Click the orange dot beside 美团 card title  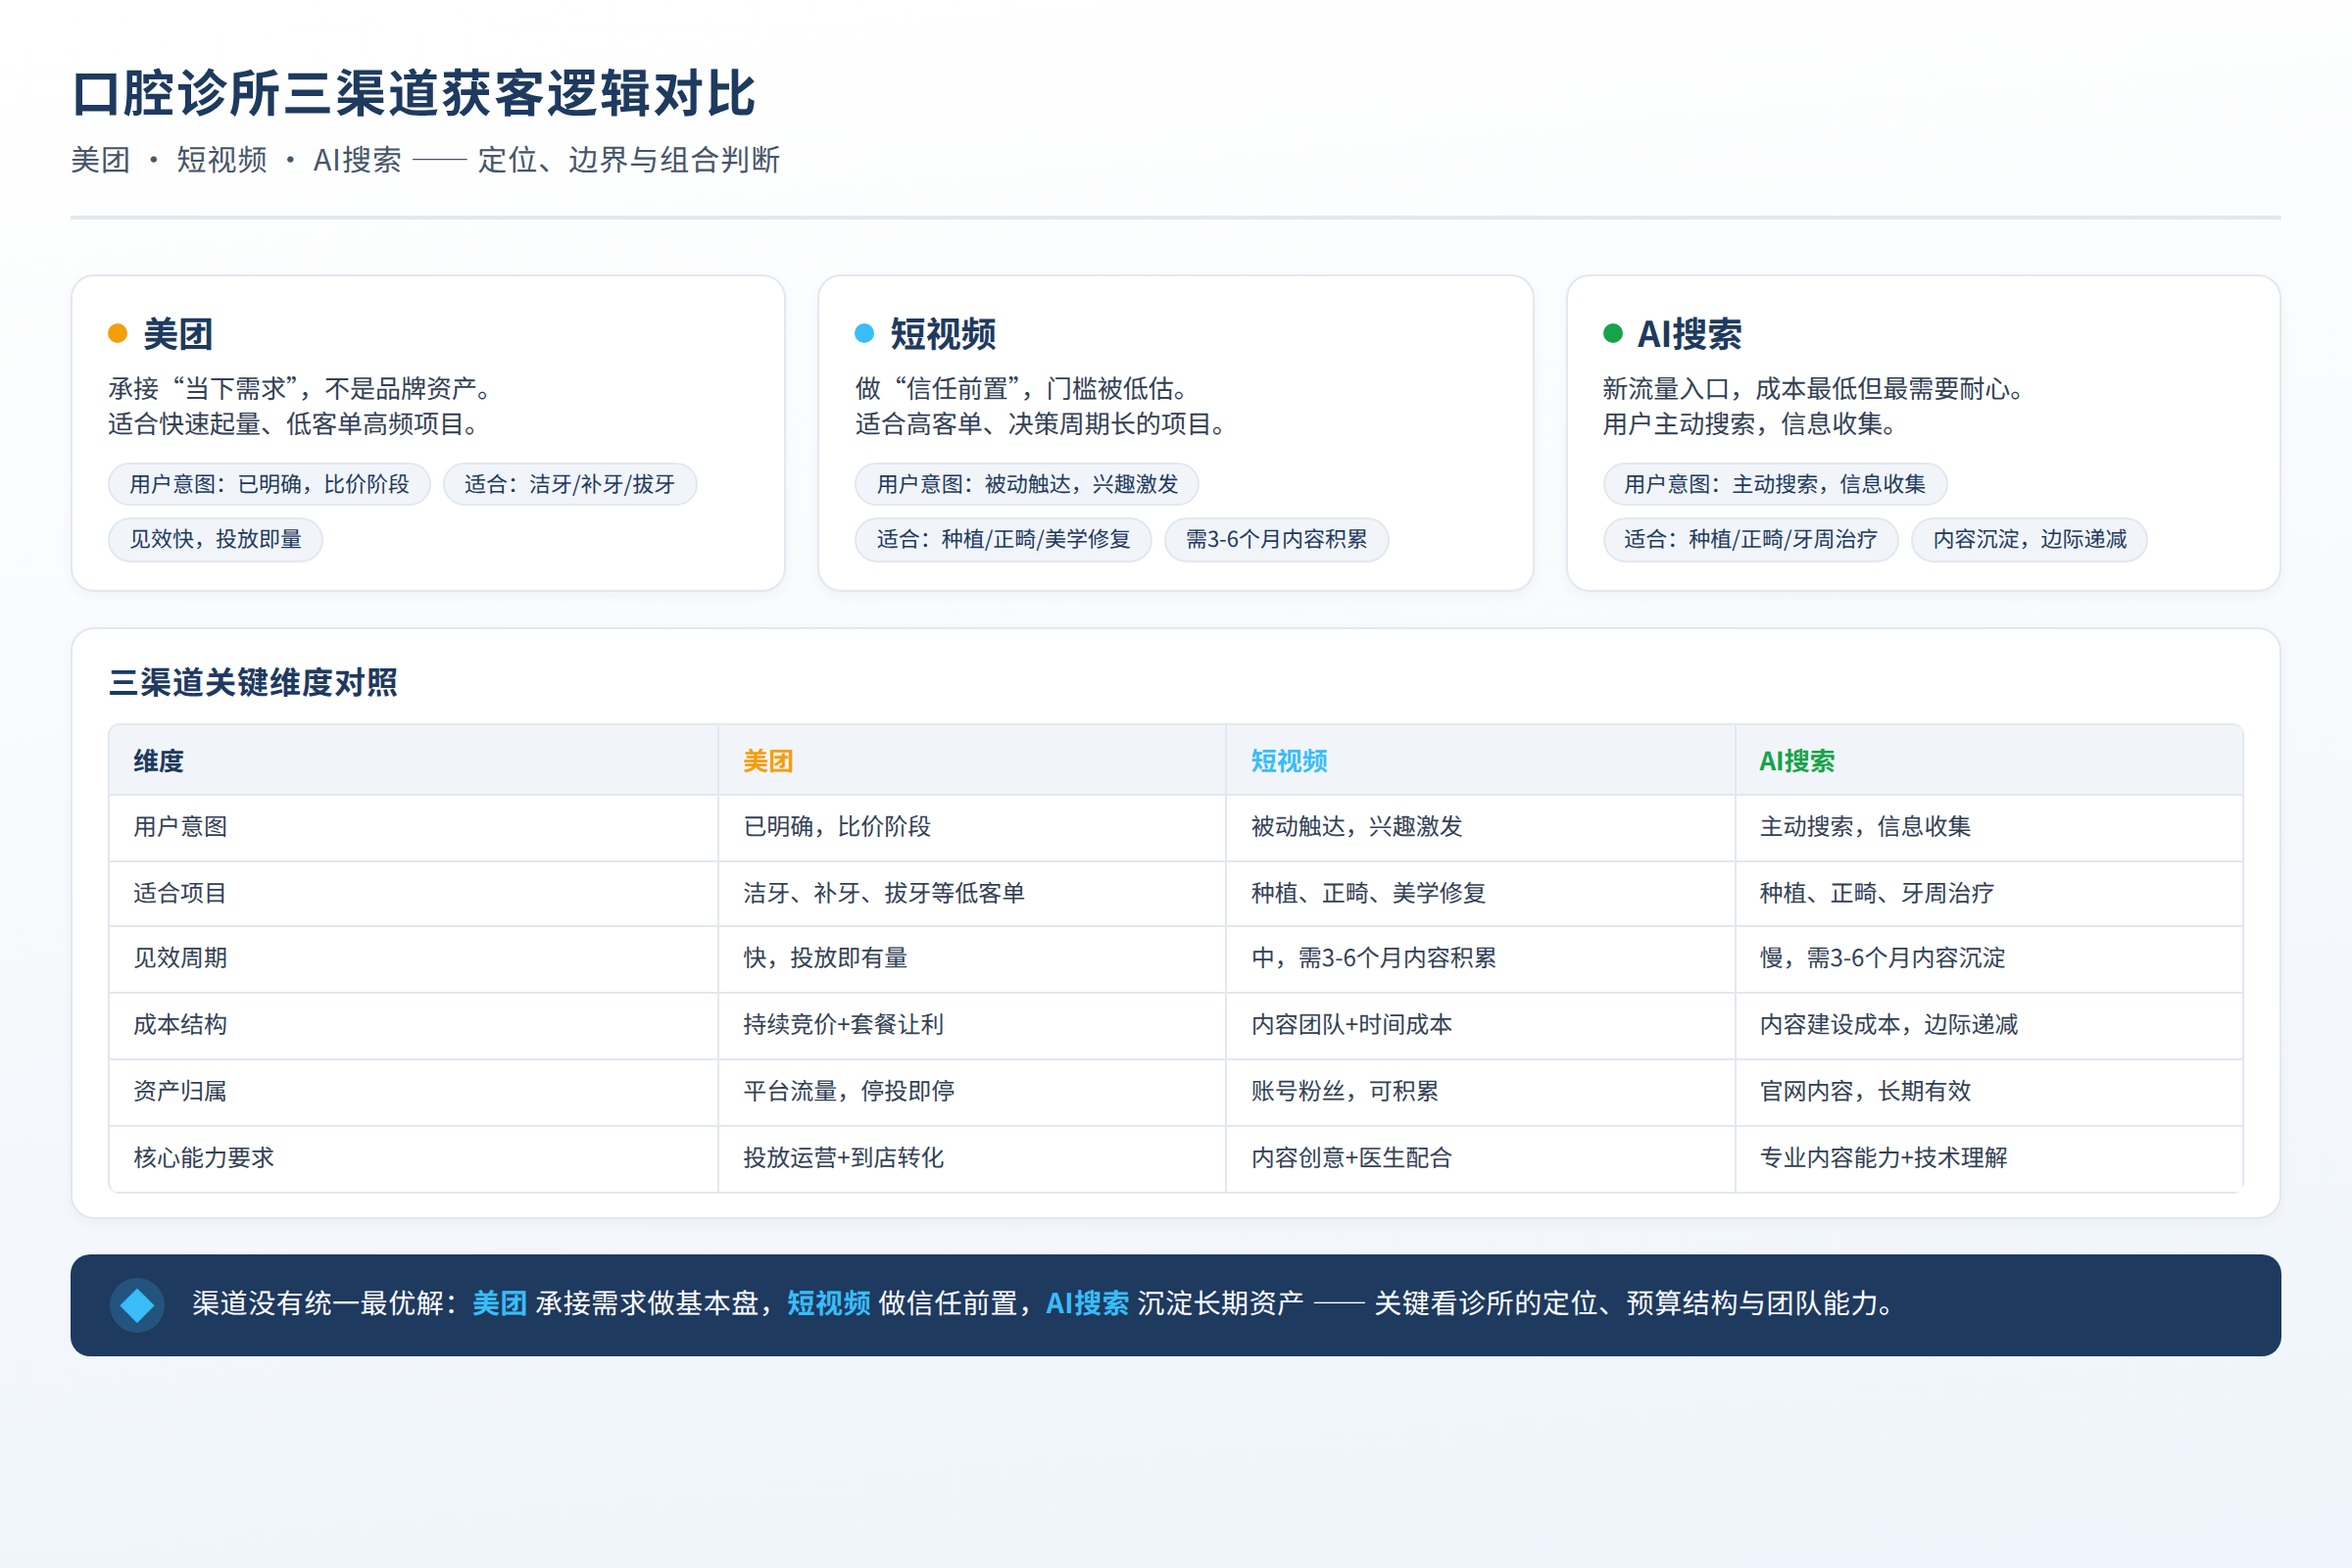pos(118,333)
